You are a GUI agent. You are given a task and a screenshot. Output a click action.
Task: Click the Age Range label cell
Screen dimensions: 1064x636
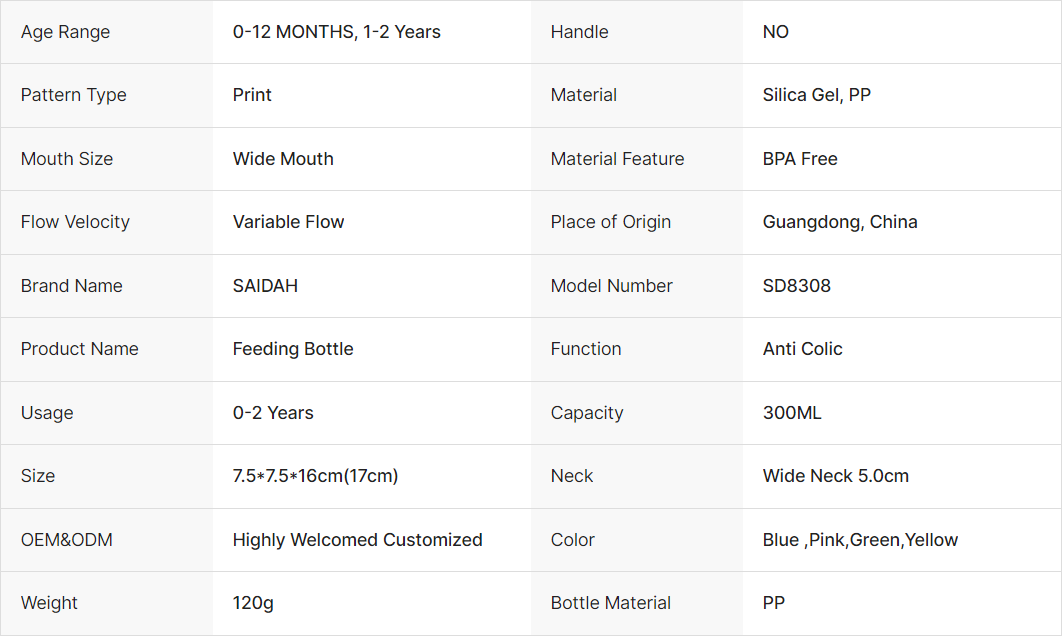pos(66,32)
